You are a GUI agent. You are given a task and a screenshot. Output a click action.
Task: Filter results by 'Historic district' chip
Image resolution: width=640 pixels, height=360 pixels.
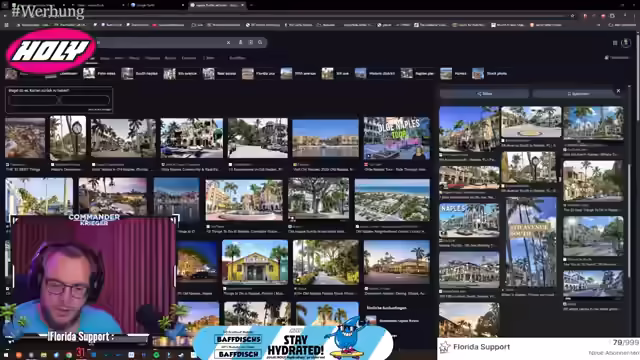[376, 73]
